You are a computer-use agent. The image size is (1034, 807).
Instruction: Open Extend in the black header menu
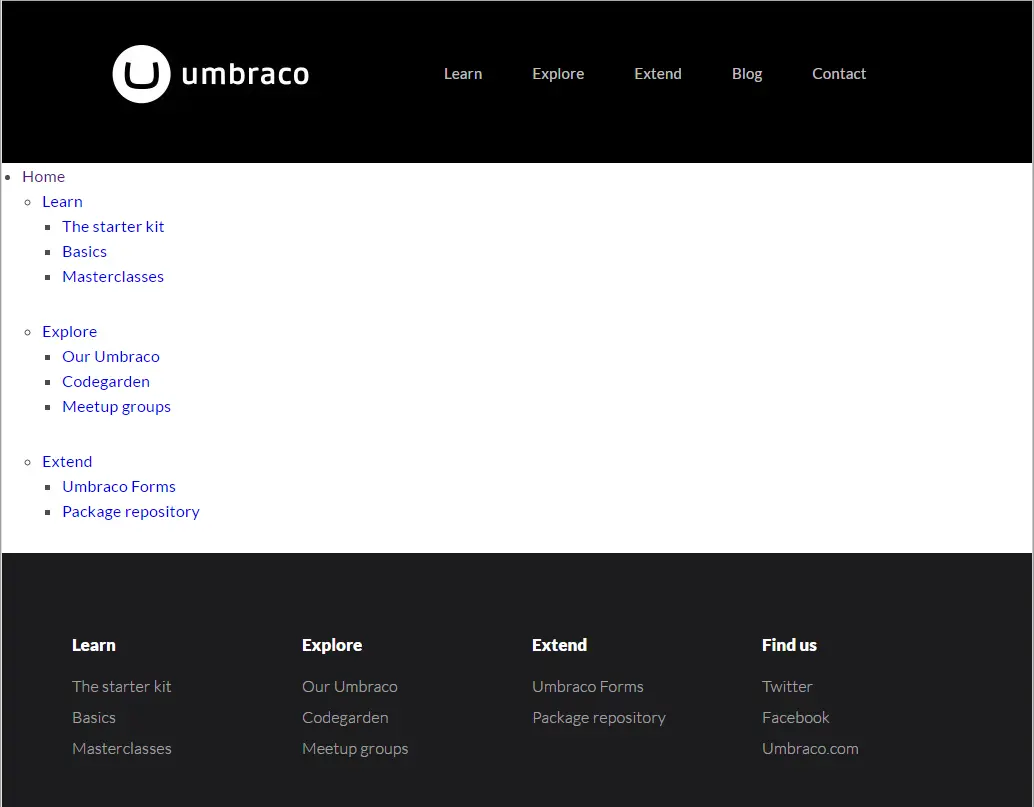coord(658,74)
